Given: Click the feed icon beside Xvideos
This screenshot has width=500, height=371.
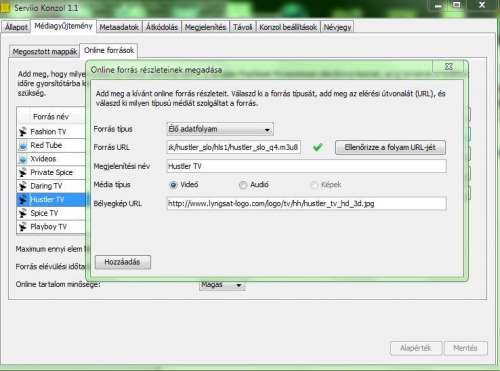Looking at the screenshot, I should point(22,159).
